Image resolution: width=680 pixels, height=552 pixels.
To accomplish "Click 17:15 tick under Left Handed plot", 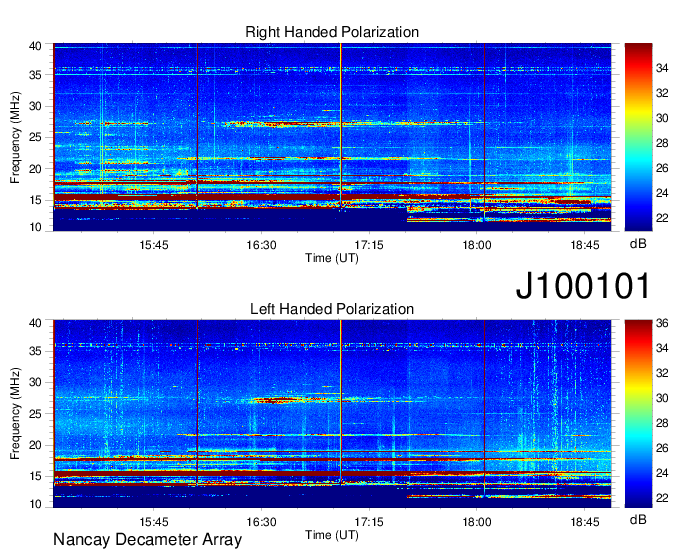I will [x=369, y=522].
